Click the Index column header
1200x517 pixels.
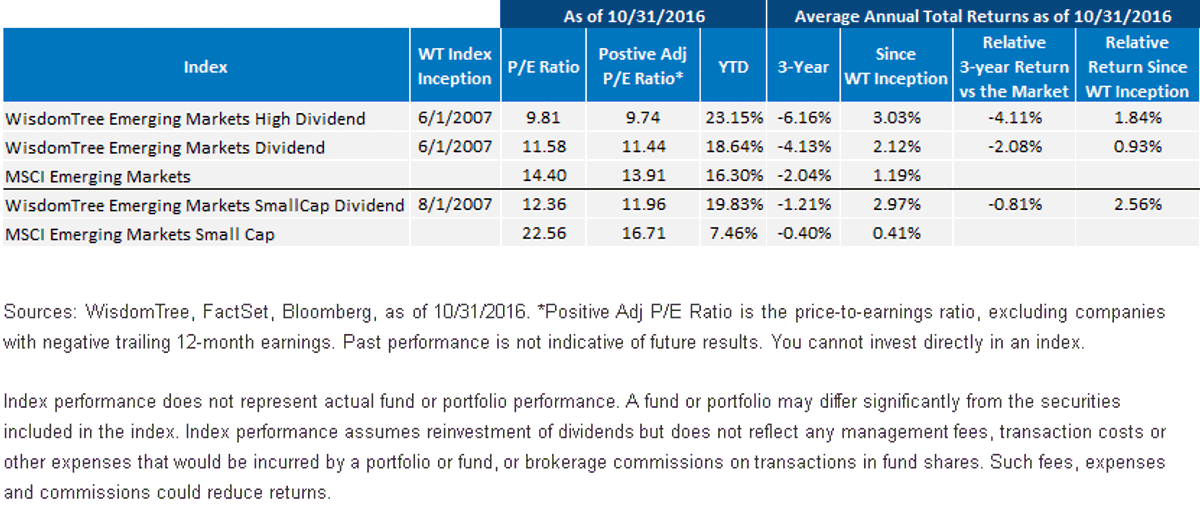pyautogui.click(x=205, y=67)
